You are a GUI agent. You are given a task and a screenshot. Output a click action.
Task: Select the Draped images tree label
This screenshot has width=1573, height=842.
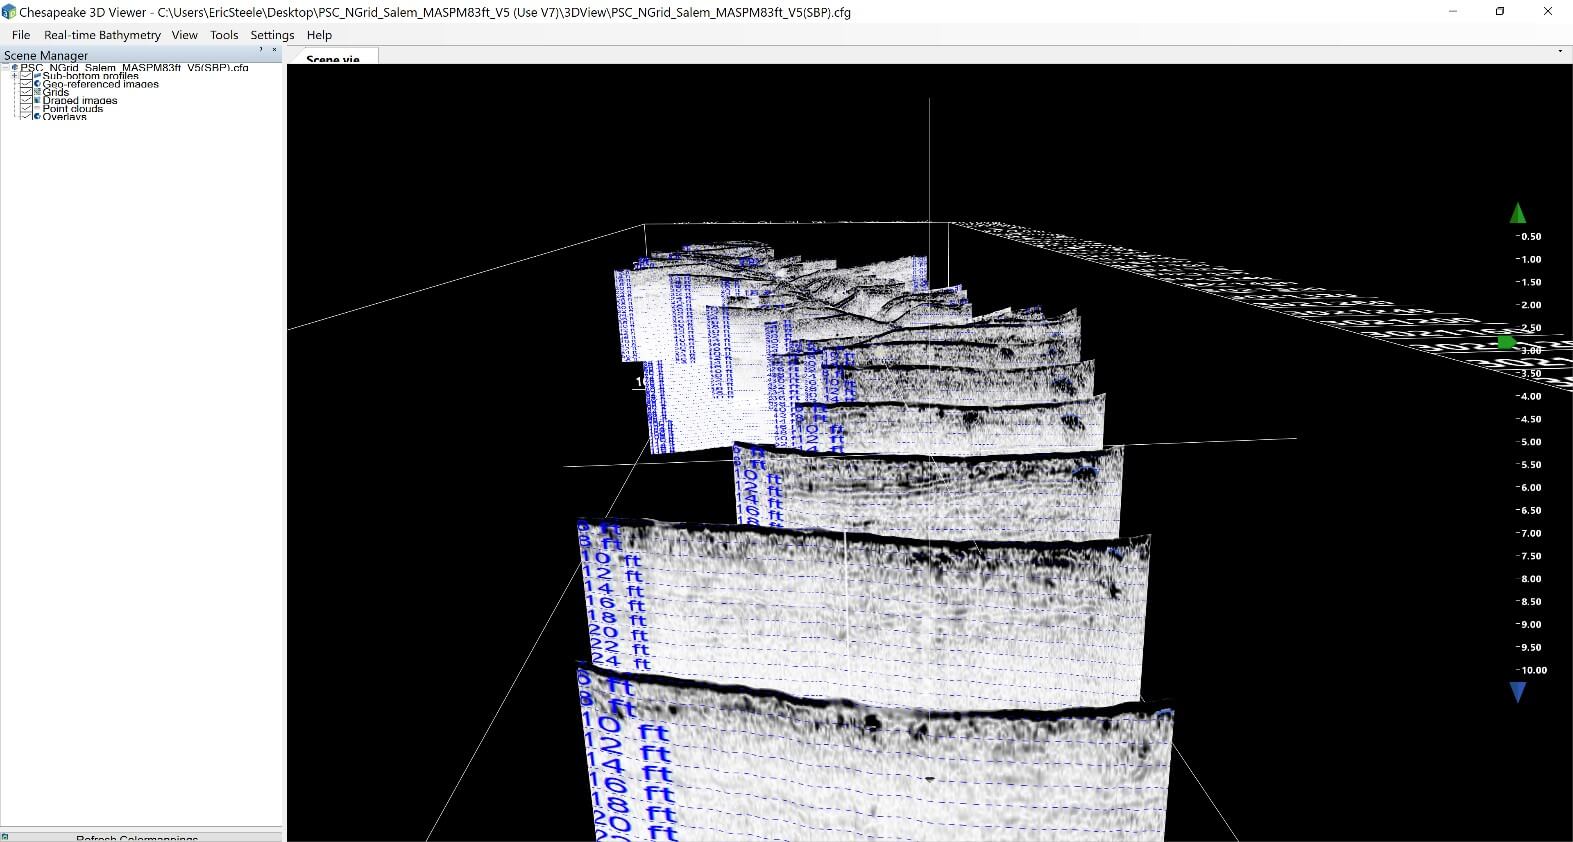click(x=80, y=100)
